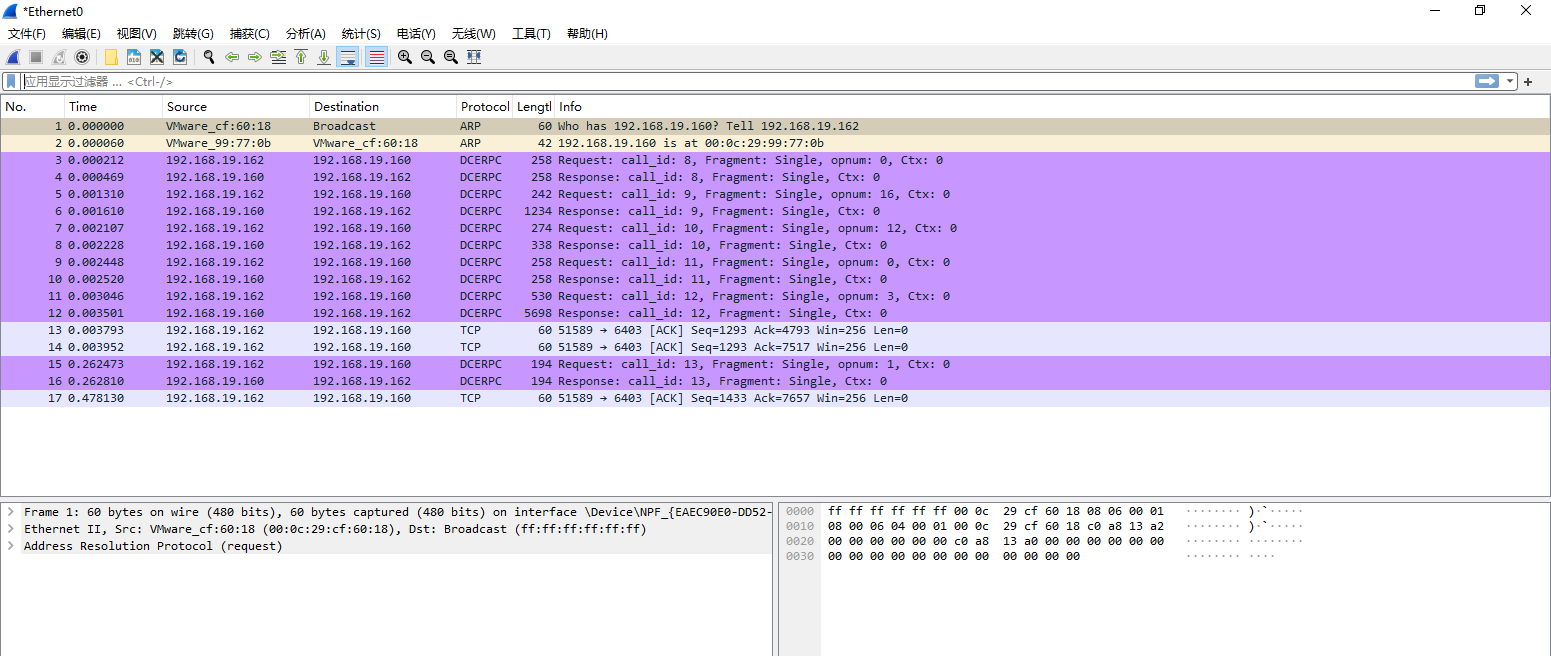Click the plus button to add filter
Image resolution: width=1551 pixels, height=656 pixels.
pyautogui.click(x=1528, y=81)
